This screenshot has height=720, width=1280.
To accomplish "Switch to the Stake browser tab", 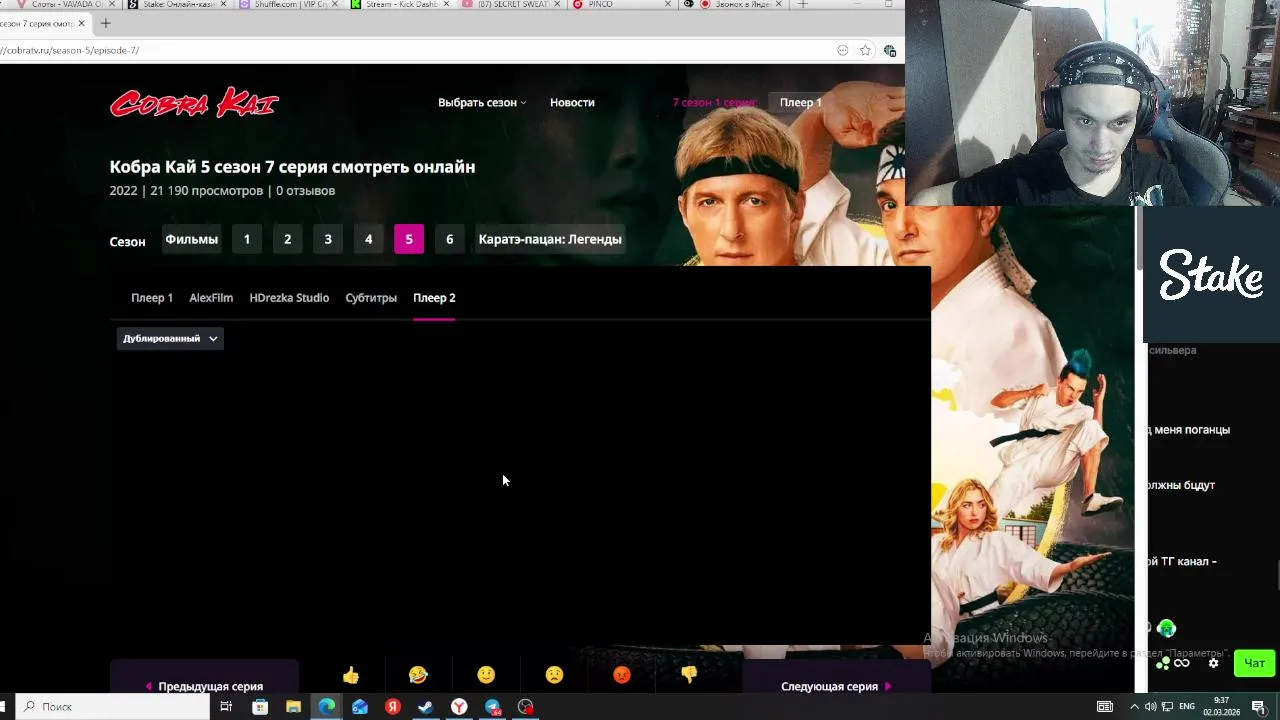I will 175,4.
